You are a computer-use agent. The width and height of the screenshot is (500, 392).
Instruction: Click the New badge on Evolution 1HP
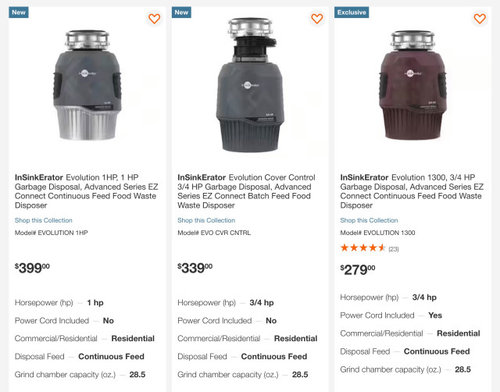click(19, 12)
